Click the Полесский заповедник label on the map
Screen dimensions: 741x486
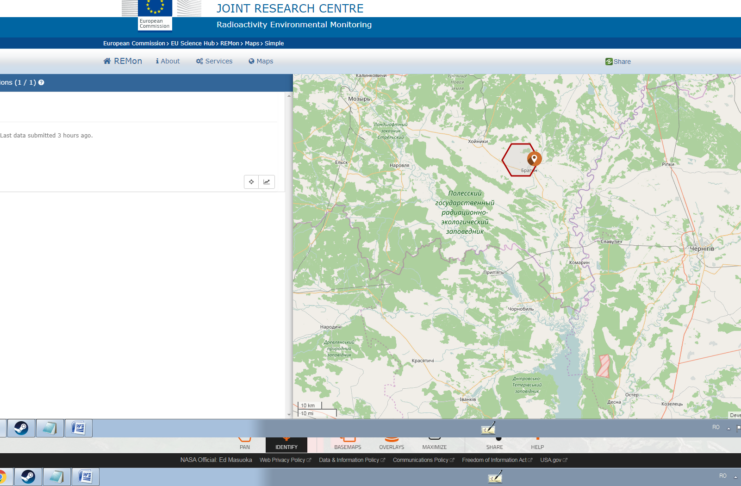click(465, 212)
